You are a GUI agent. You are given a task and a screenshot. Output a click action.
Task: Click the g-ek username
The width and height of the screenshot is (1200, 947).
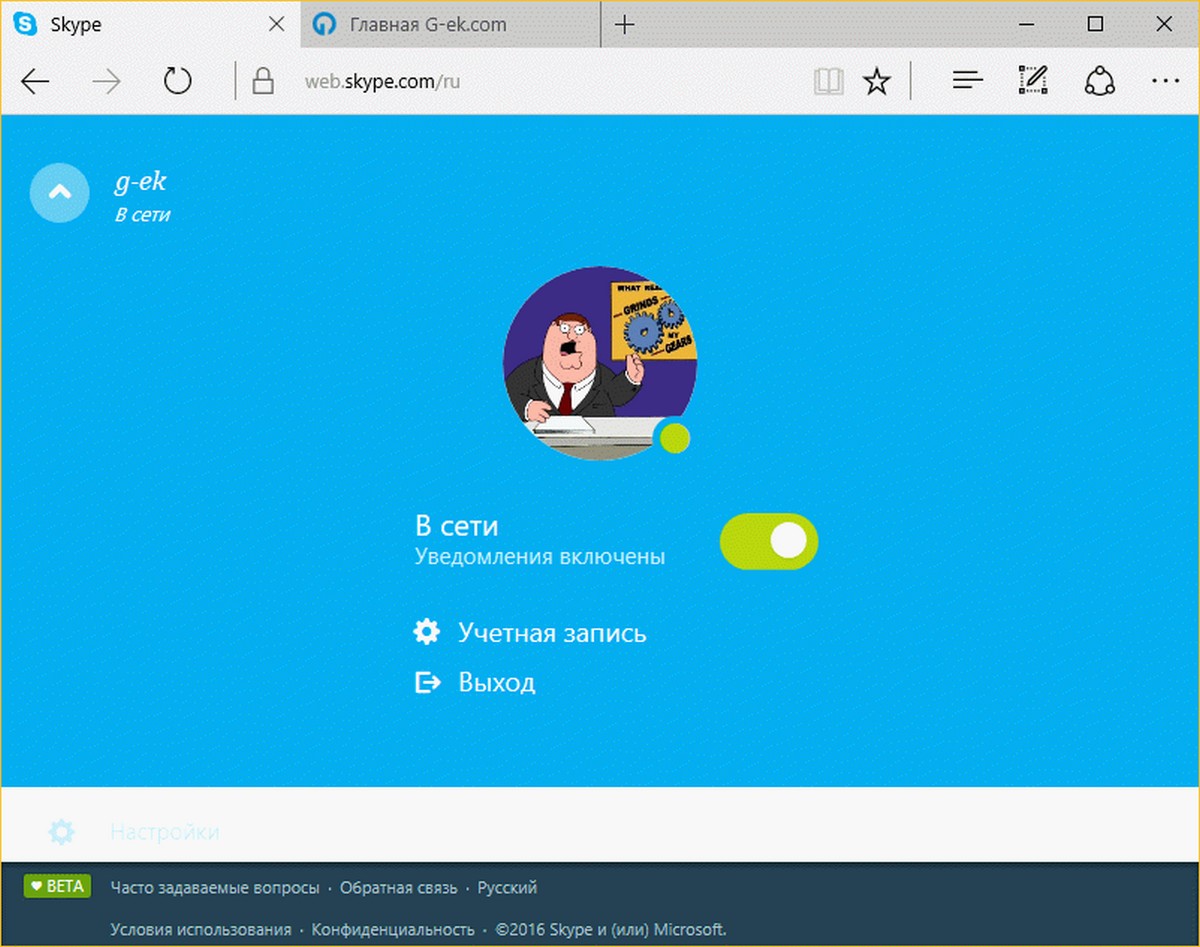[141, 182]
